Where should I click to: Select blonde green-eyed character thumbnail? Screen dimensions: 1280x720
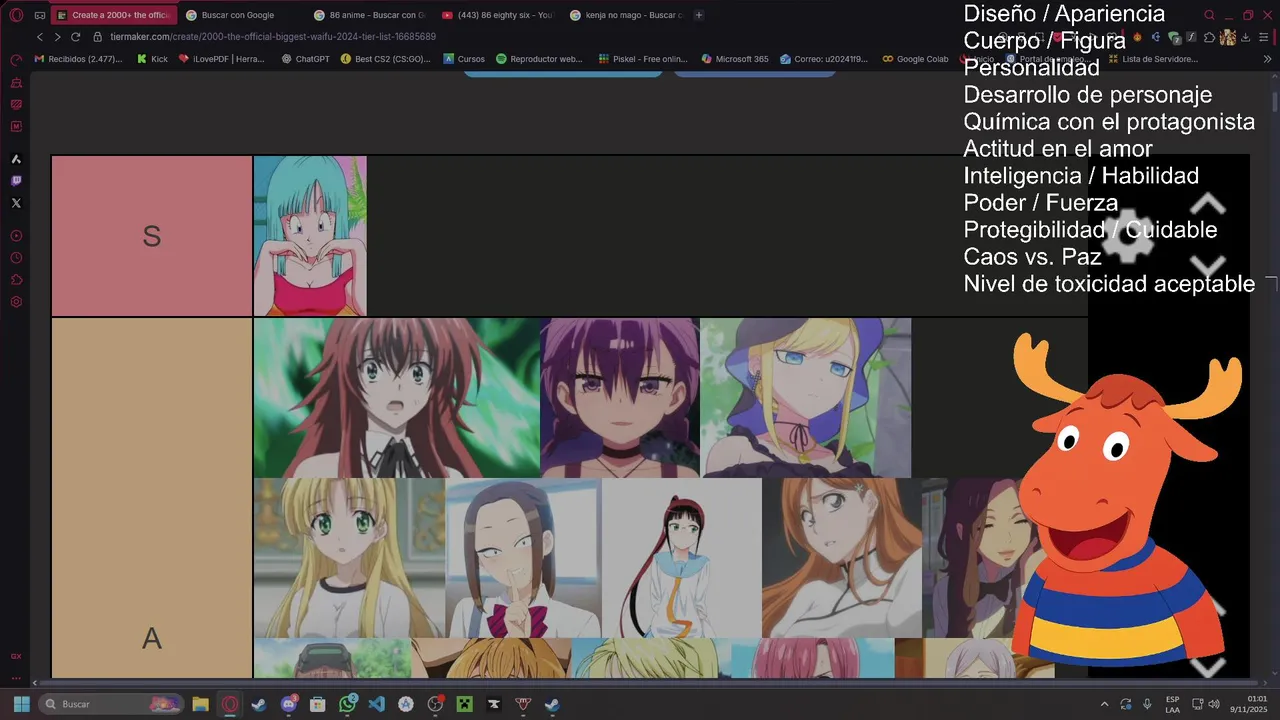point(349,558)
